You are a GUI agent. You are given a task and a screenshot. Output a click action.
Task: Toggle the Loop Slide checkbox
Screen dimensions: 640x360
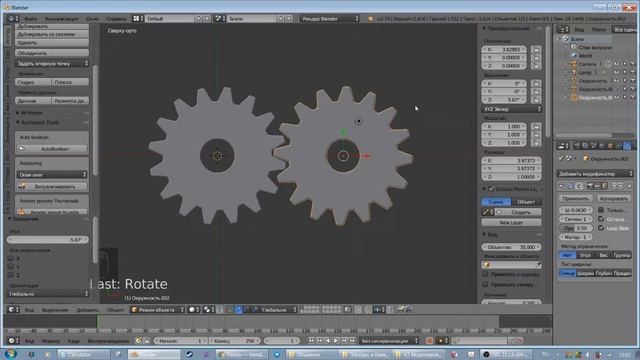pos(601,228)
